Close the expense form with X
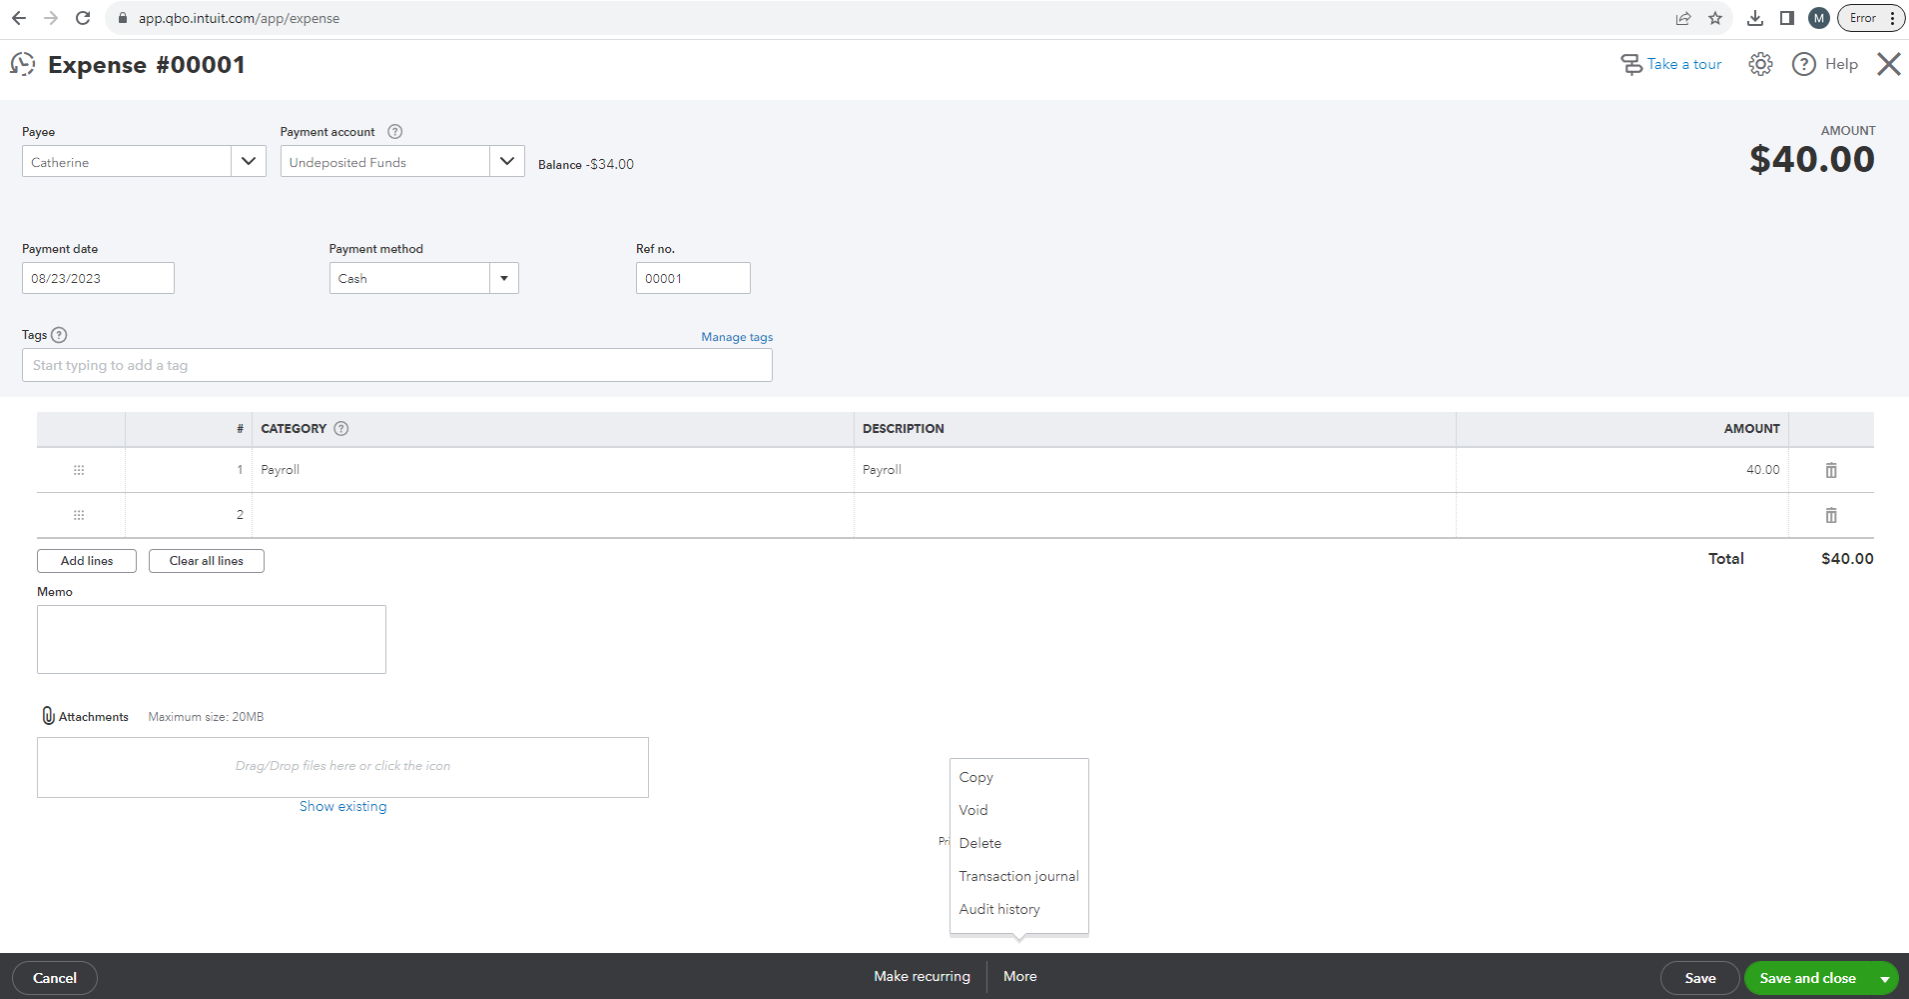The width and height of the screenshot is (1909, 999). [x=1889, y=64]
